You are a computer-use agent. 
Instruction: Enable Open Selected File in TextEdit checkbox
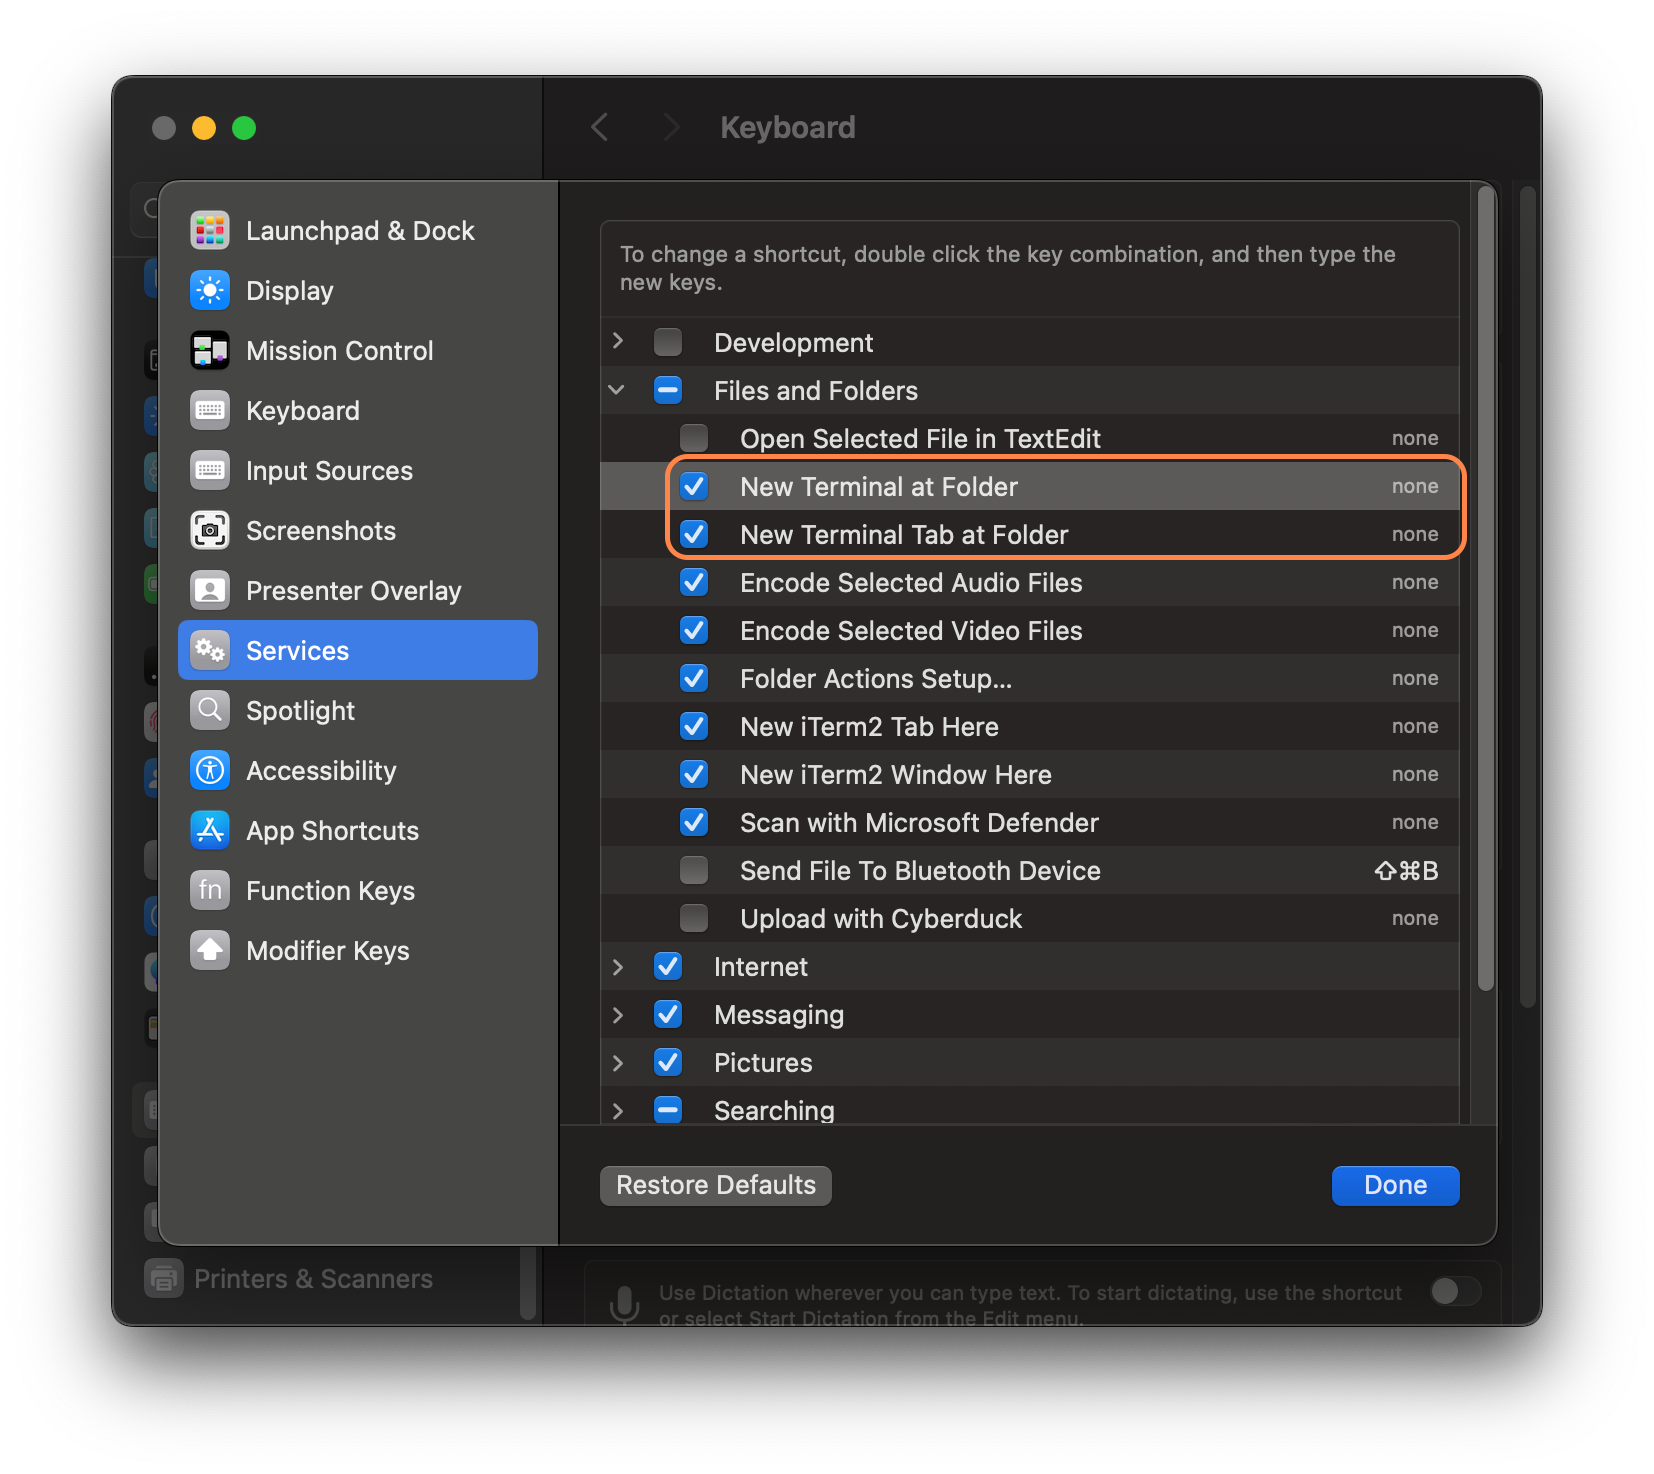(694, 439)
